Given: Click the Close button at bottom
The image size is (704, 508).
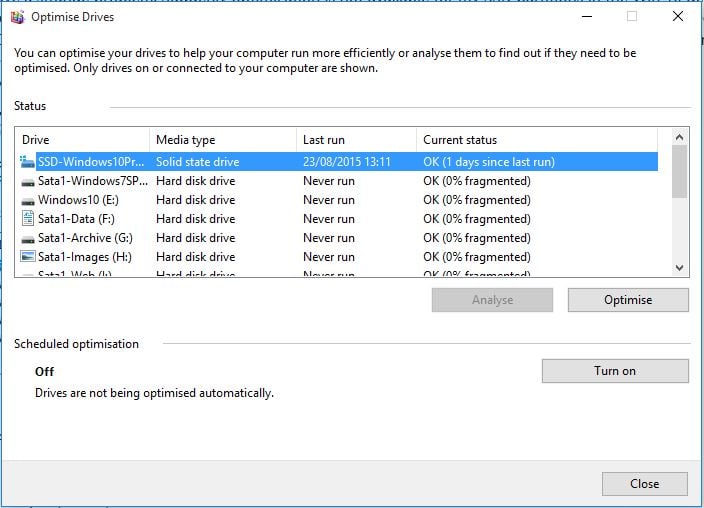Looking at the screenshot, I should [645, 484].
